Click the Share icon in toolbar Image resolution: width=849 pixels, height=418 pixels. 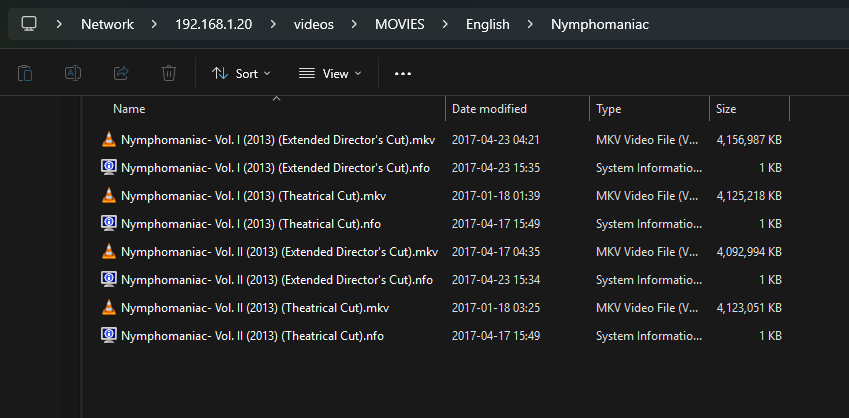(x=121, y=73)
